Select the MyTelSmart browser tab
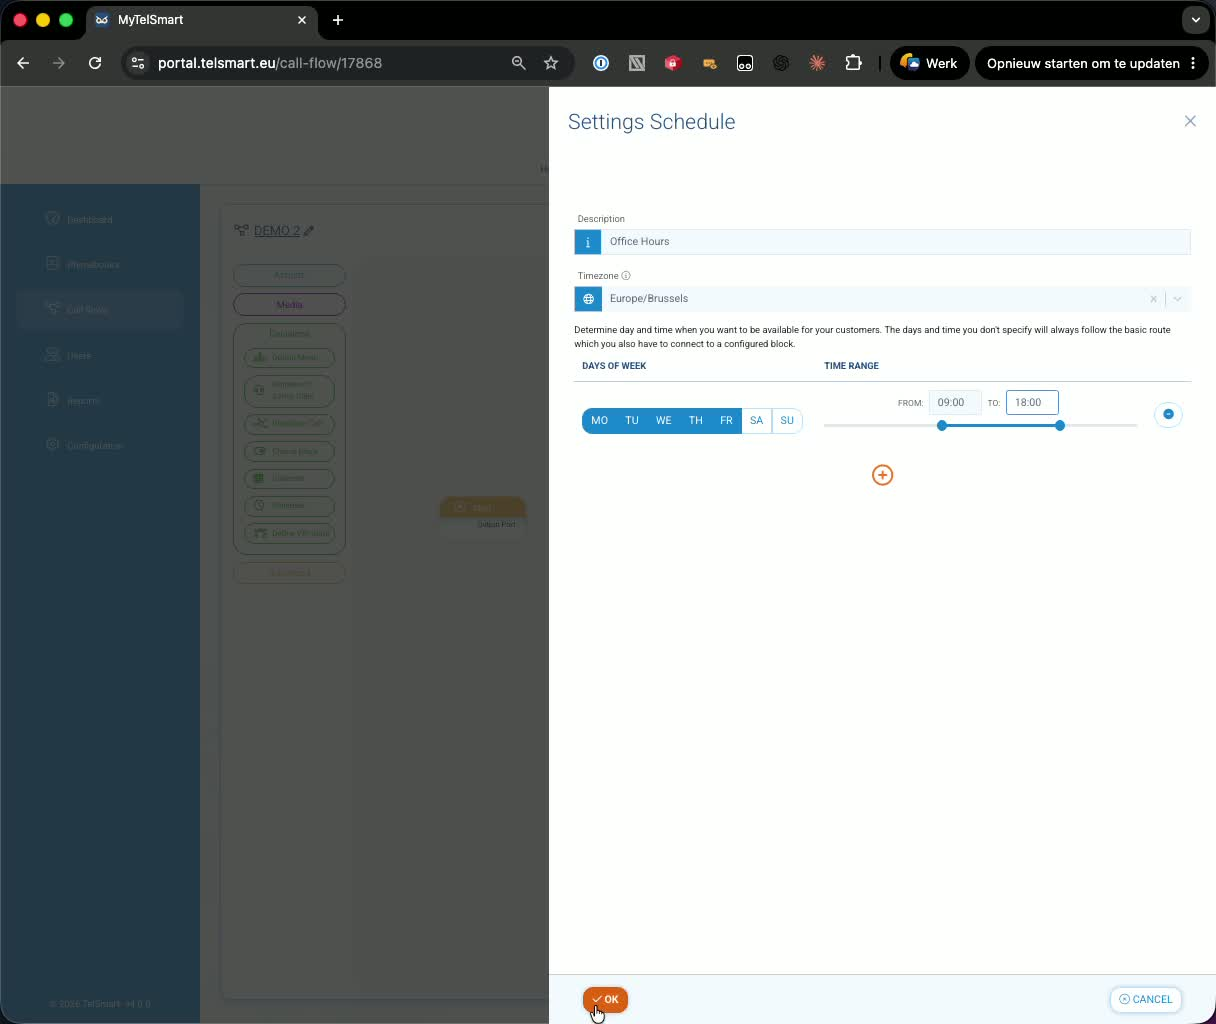The width and height of the screenshot is (1216, 1024). coord(200,20)
